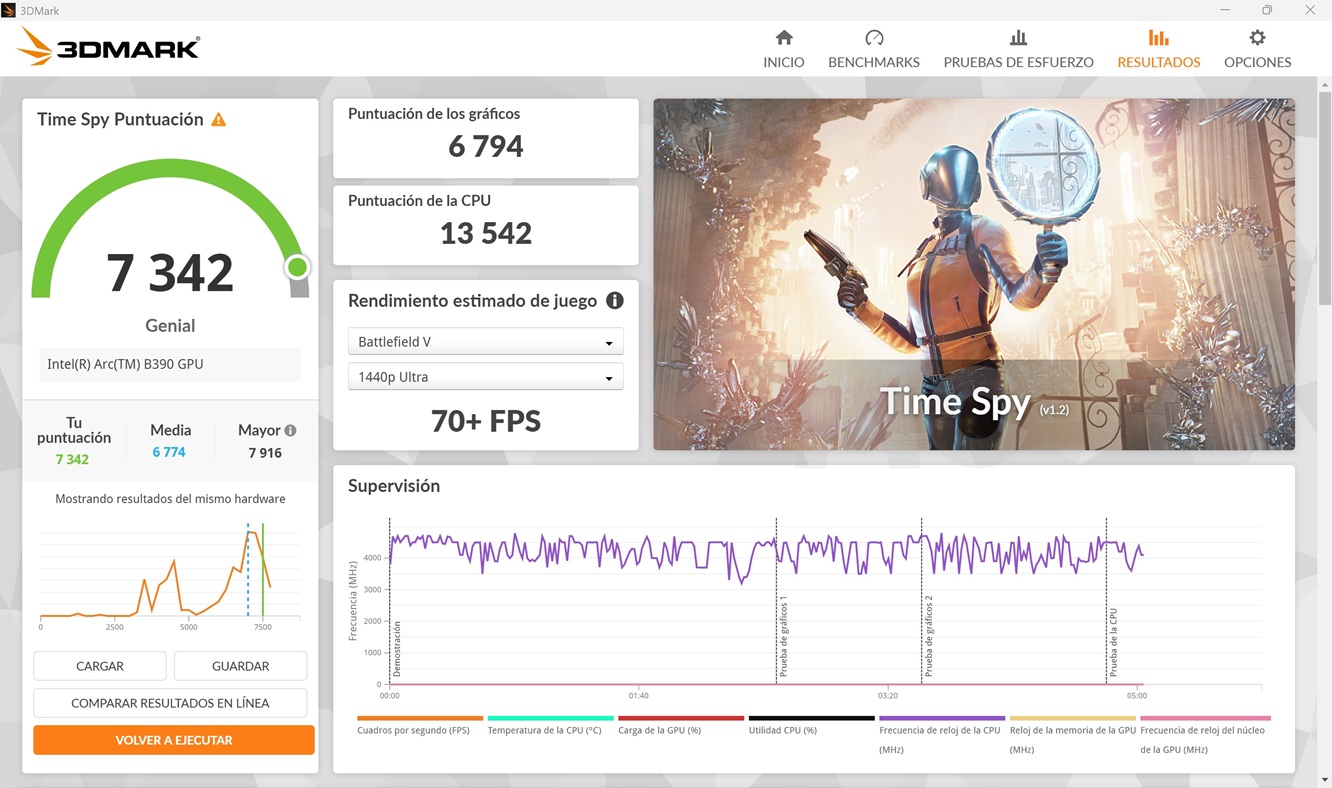
Task: Click the Frecuencia de reloj de la CPU color swatch
Action: point(942,717)
